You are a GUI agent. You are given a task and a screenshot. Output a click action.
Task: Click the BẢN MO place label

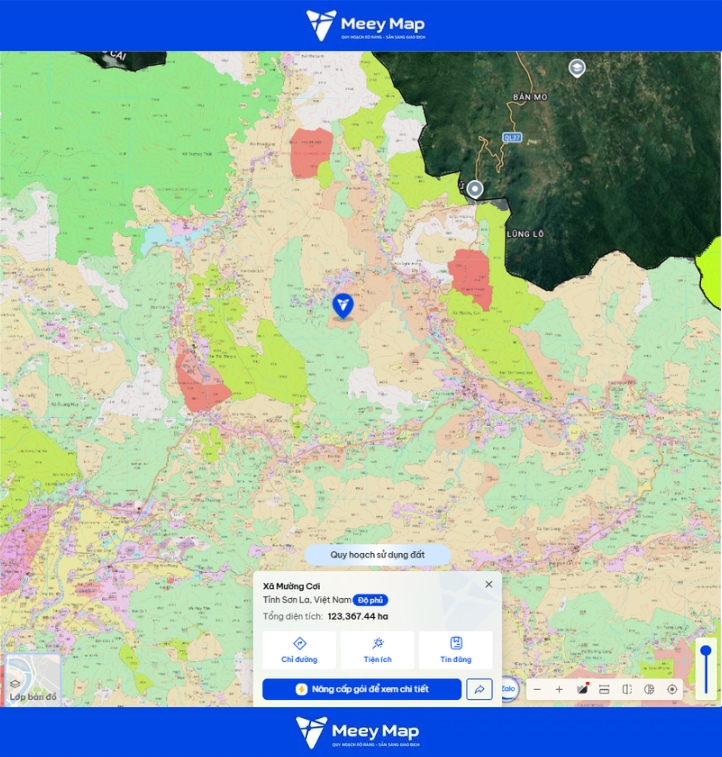click(x=530, y=97)
